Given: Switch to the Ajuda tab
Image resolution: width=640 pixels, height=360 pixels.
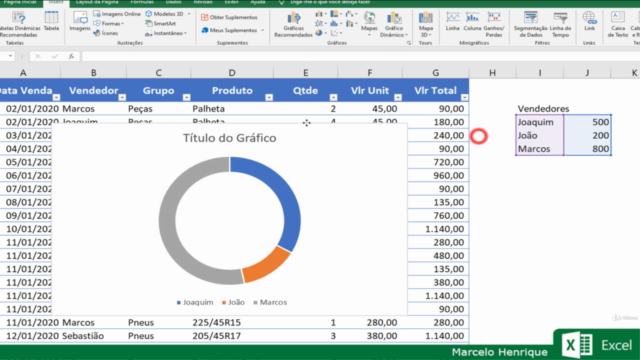Looking at the screenshot, I should [x=258, y=2].
